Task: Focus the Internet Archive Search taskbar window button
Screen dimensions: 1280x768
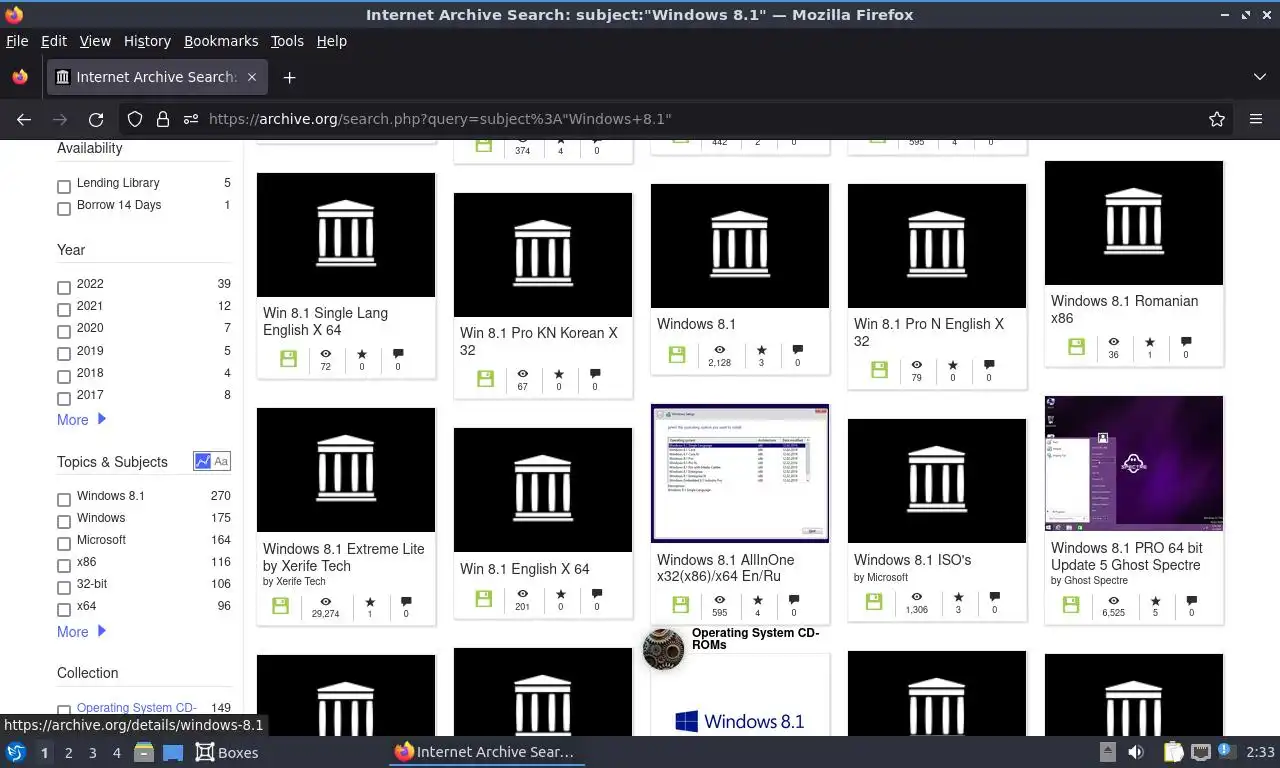Action: tap(485, 752)
